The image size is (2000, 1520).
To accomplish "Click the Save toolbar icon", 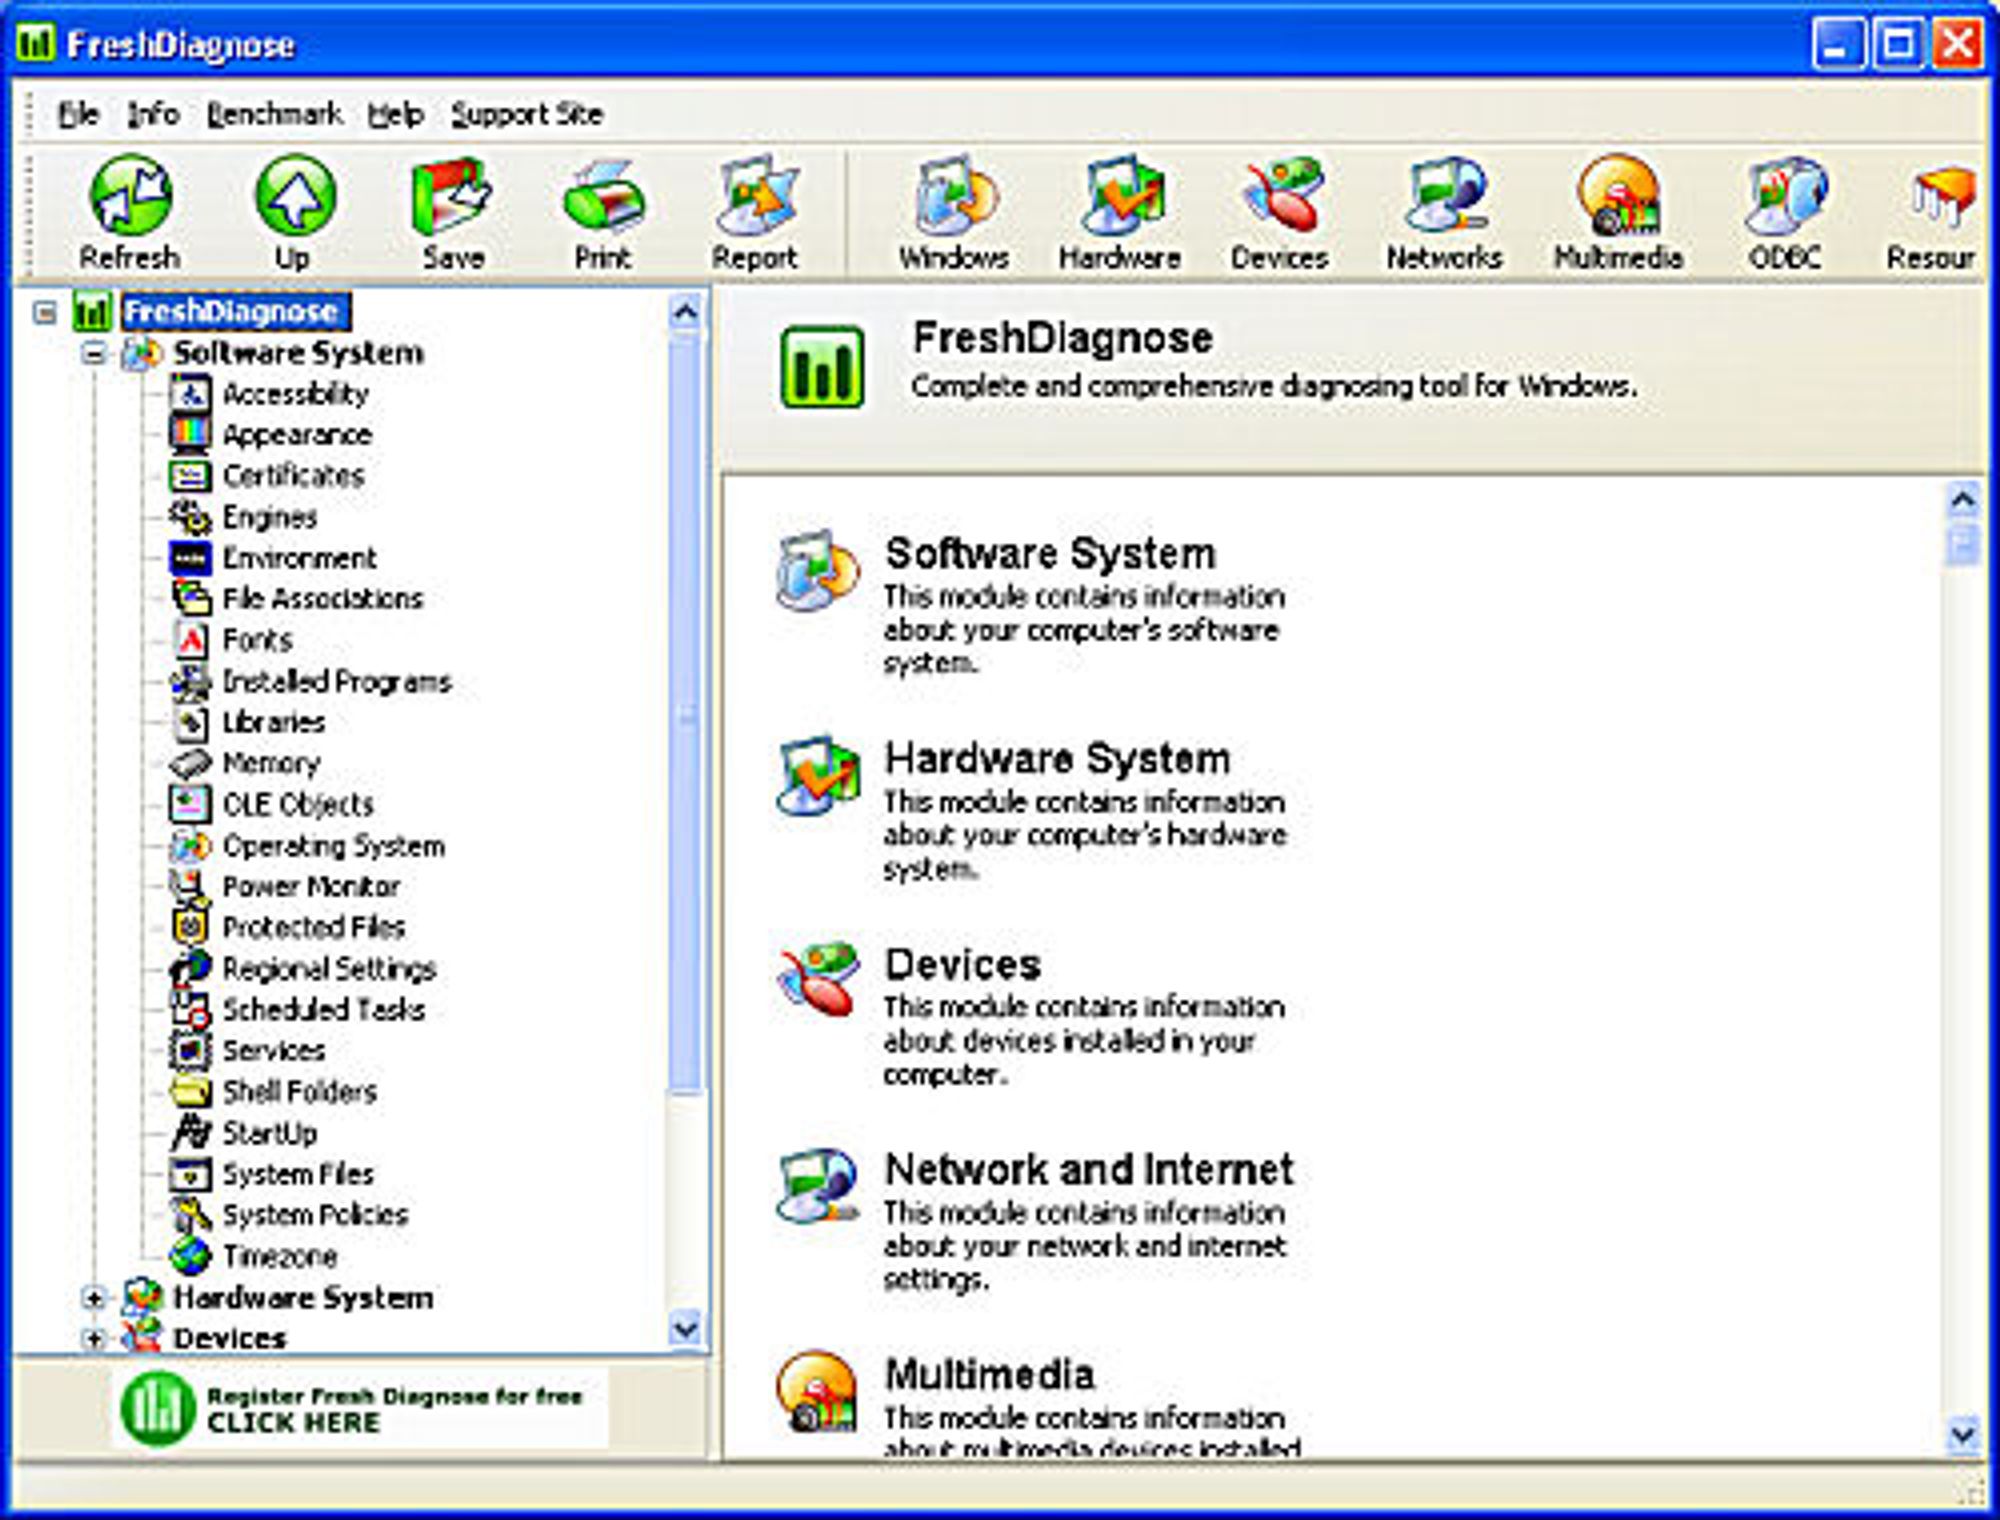I will (x=452, y=196).
